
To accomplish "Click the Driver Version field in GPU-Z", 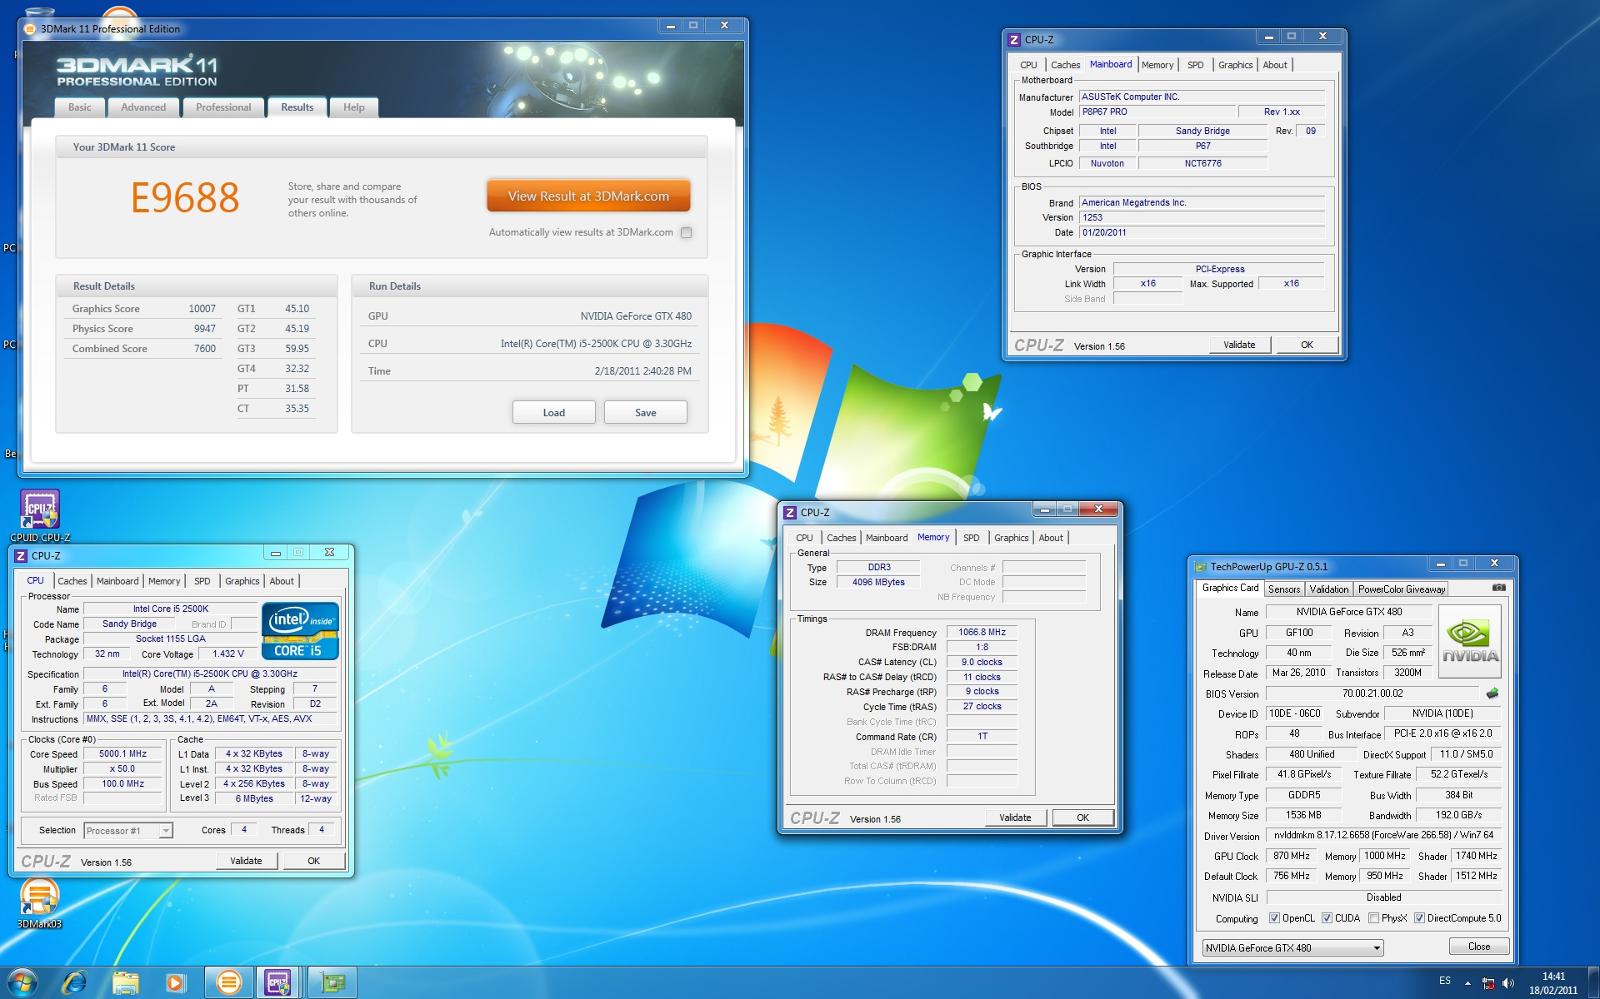I will 1383,835.
